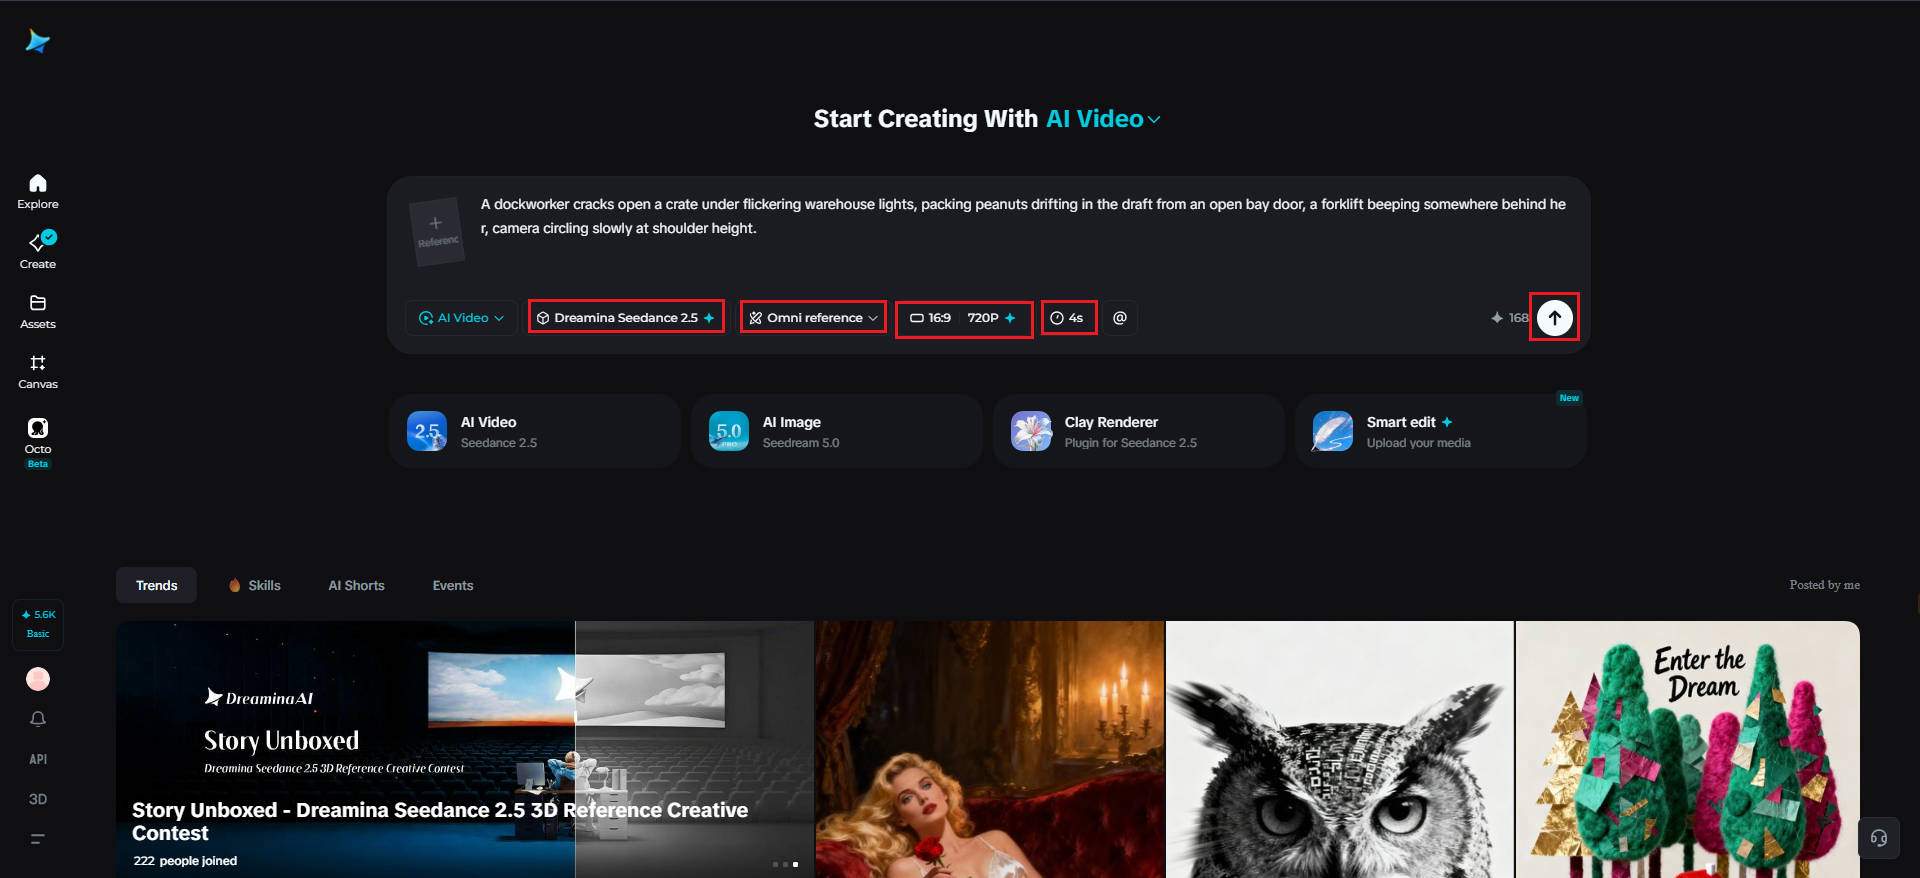Switch to the Skills tab

pyautogui.click(x=255, y=585)
